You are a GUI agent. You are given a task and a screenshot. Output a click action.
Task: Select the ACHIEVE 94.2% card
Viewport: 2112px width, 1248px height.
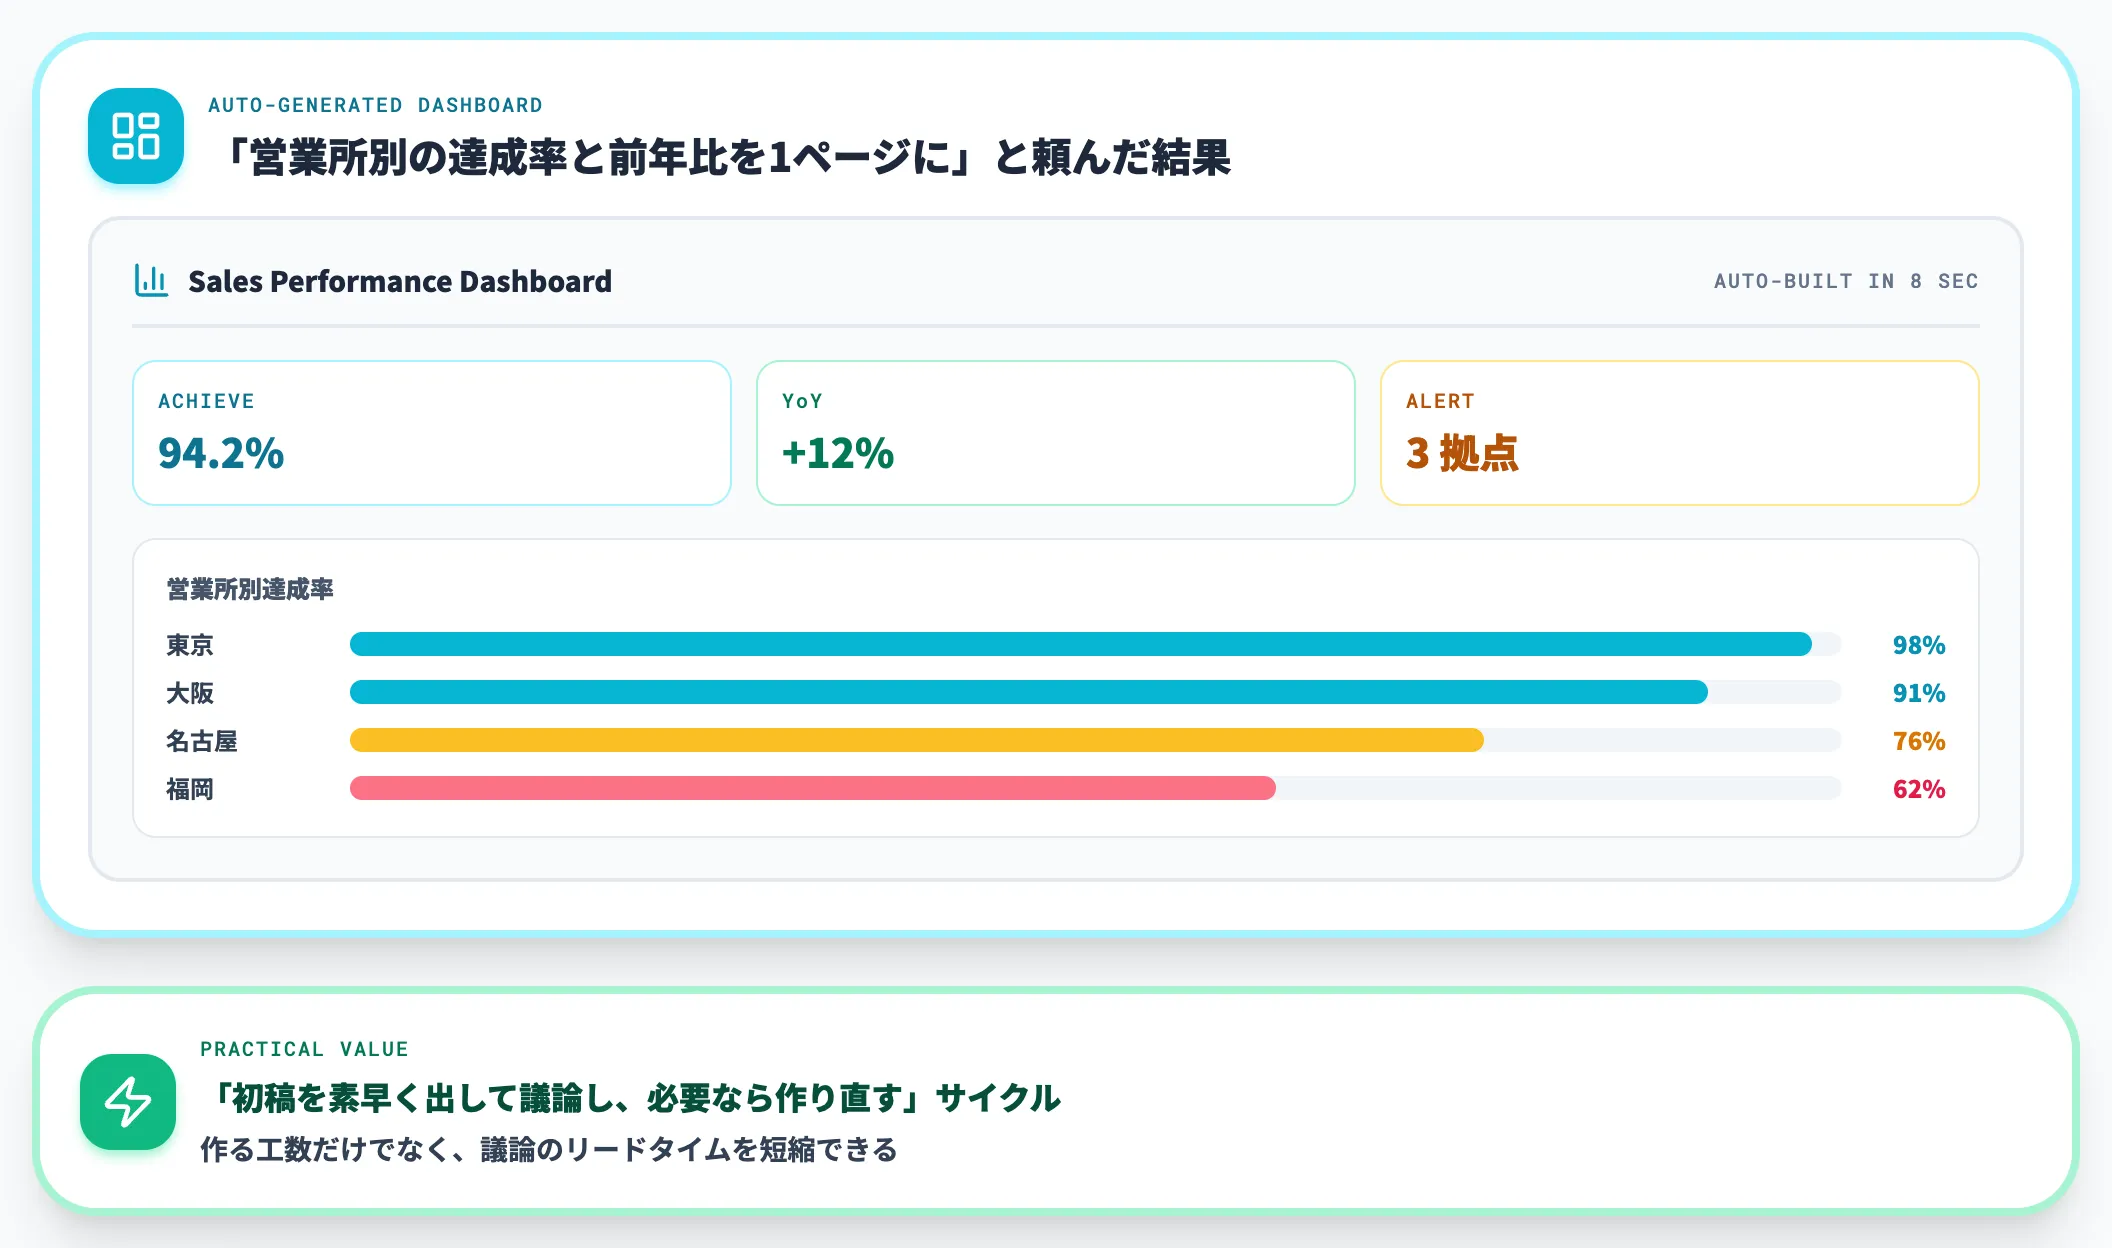[432, 433]
